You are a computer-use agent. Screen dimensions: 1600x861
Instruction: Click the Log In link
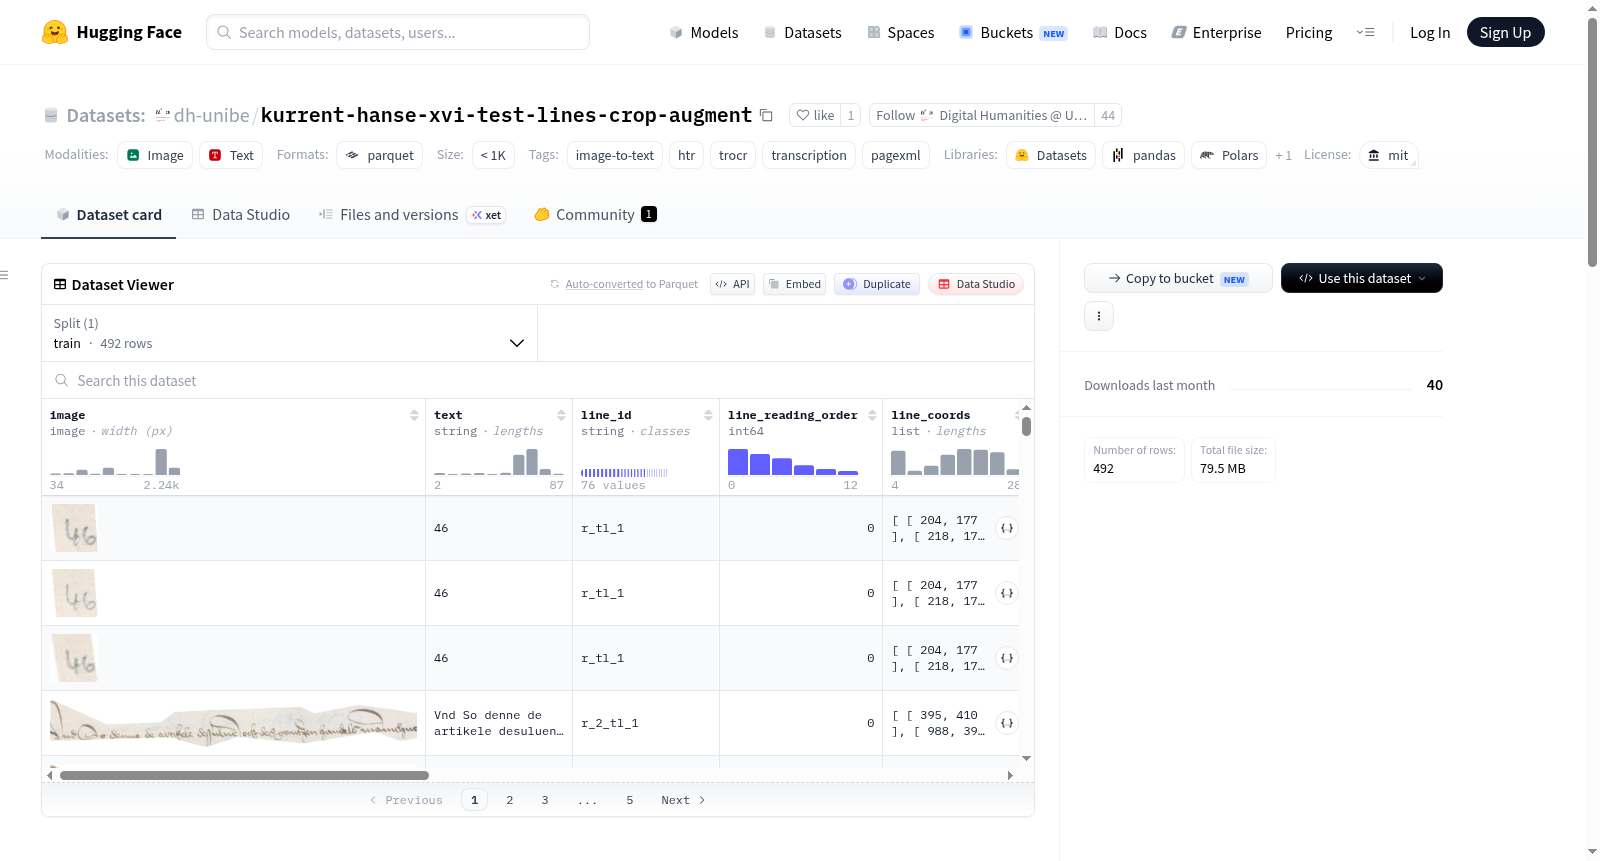[x=1430, y=32]
